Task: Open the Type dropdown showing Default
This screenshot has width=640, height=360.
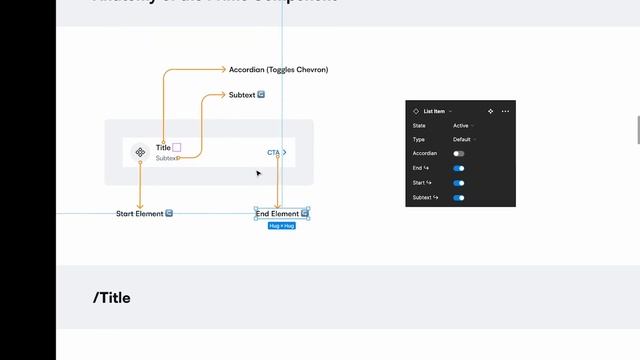Action: (464, 139)
